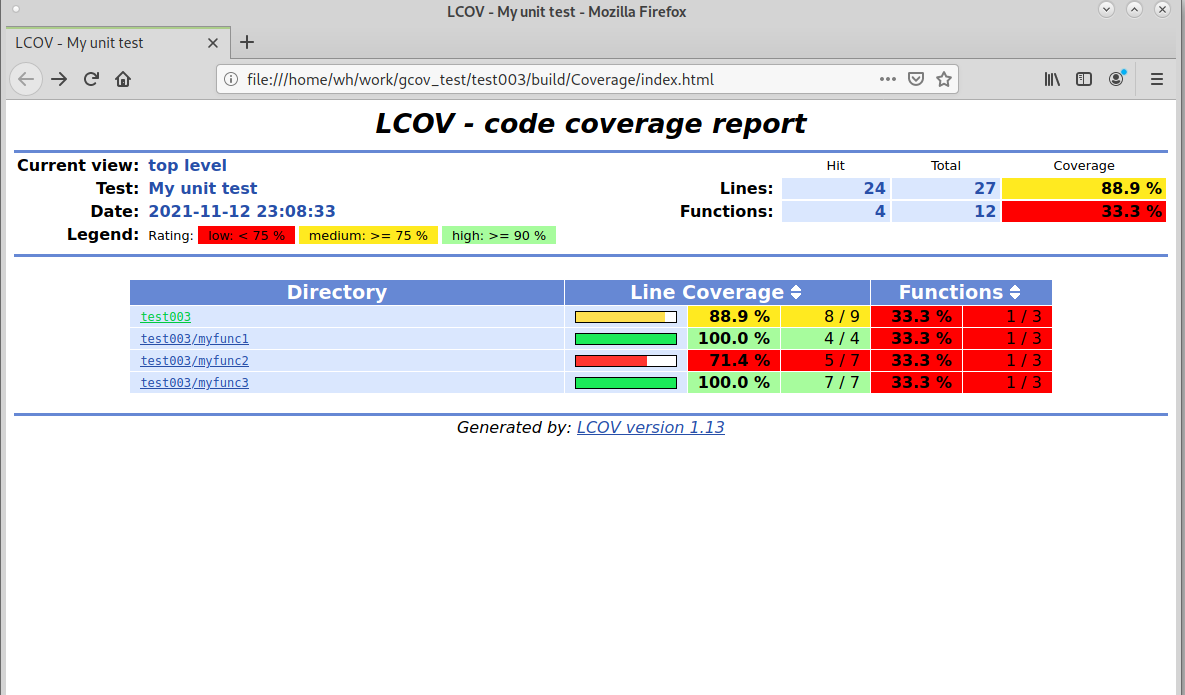This screenshot has width=1185, height=695.
Task: Open the Library button
Action: (x=1052, y=79)
